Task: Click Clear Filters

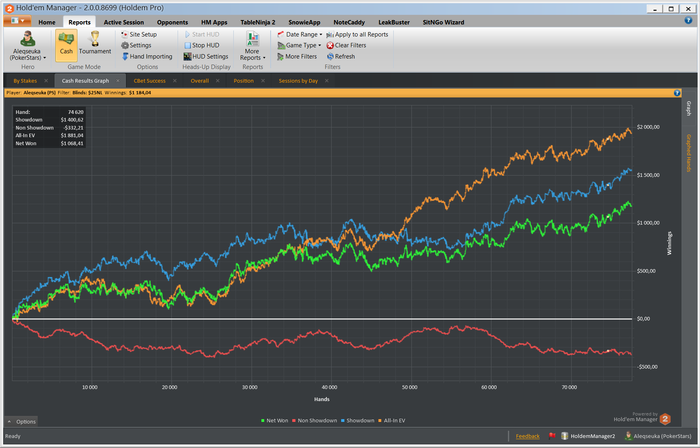Action: [346, 45]
